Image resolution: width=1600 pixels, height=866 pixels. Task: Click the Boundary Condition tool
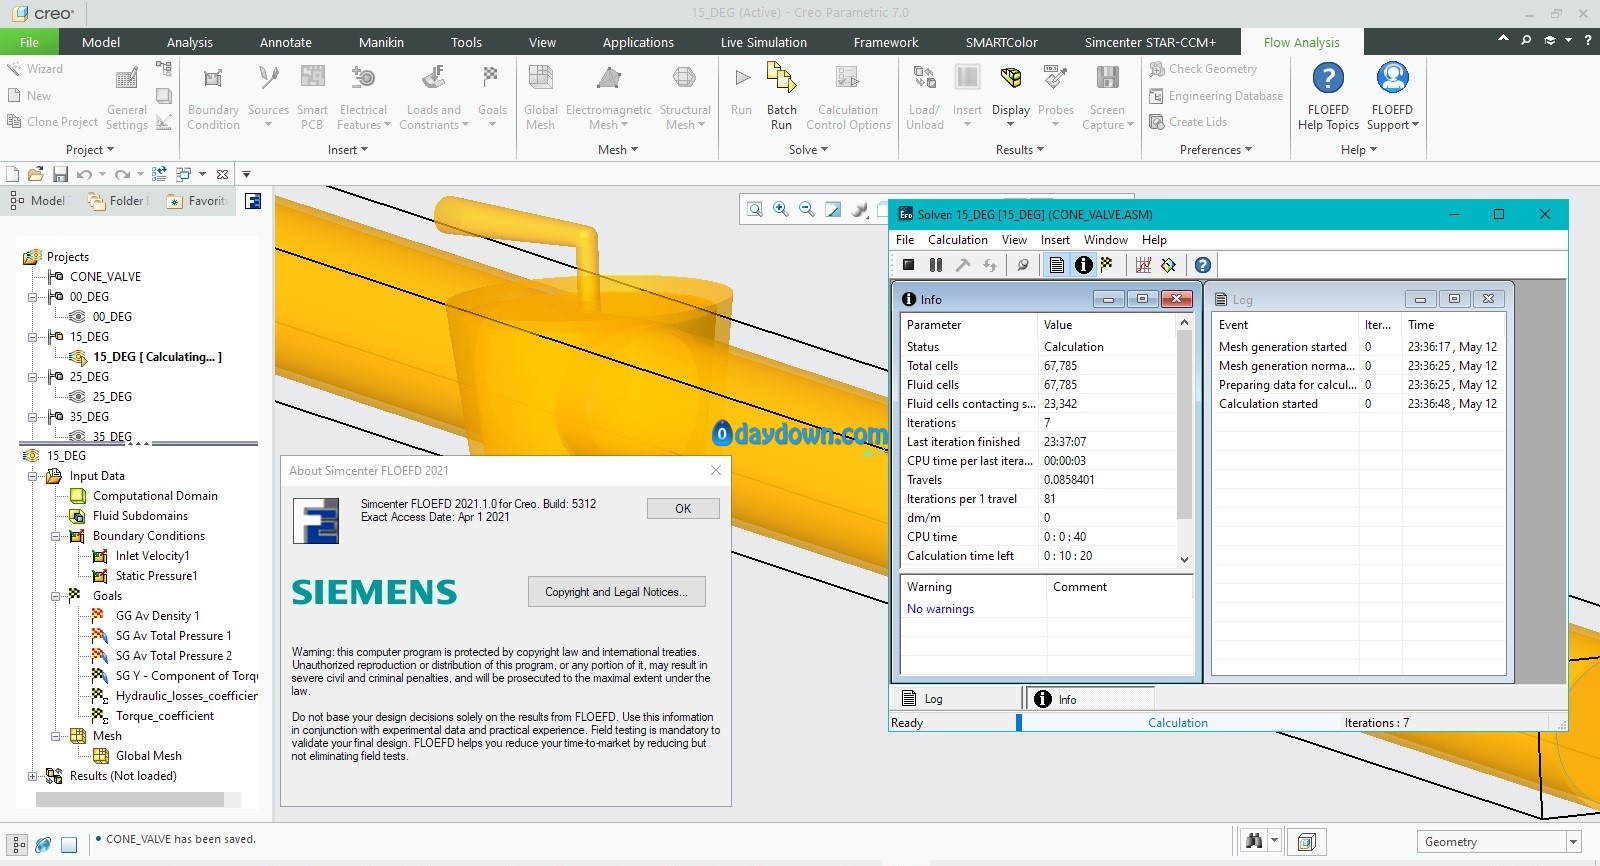pos(213,96)
